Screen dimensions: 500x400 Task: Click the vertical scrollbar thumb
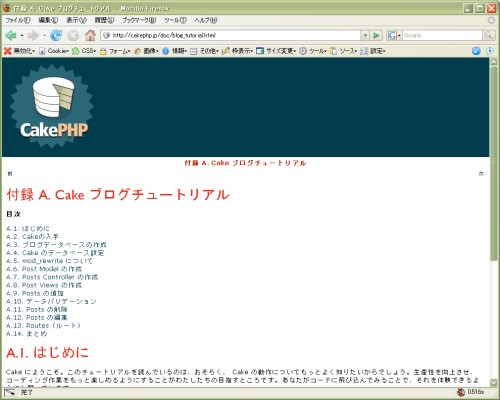click(494, 163)
